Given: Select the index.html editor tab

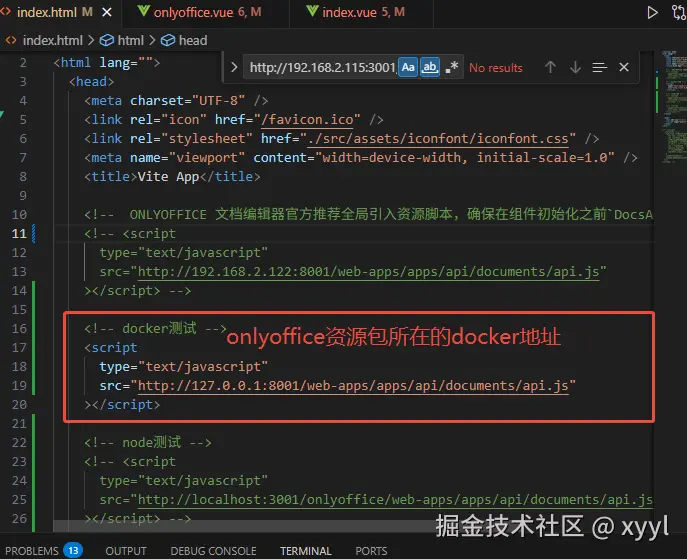Looking at the screenshot, I should (47, 12).
